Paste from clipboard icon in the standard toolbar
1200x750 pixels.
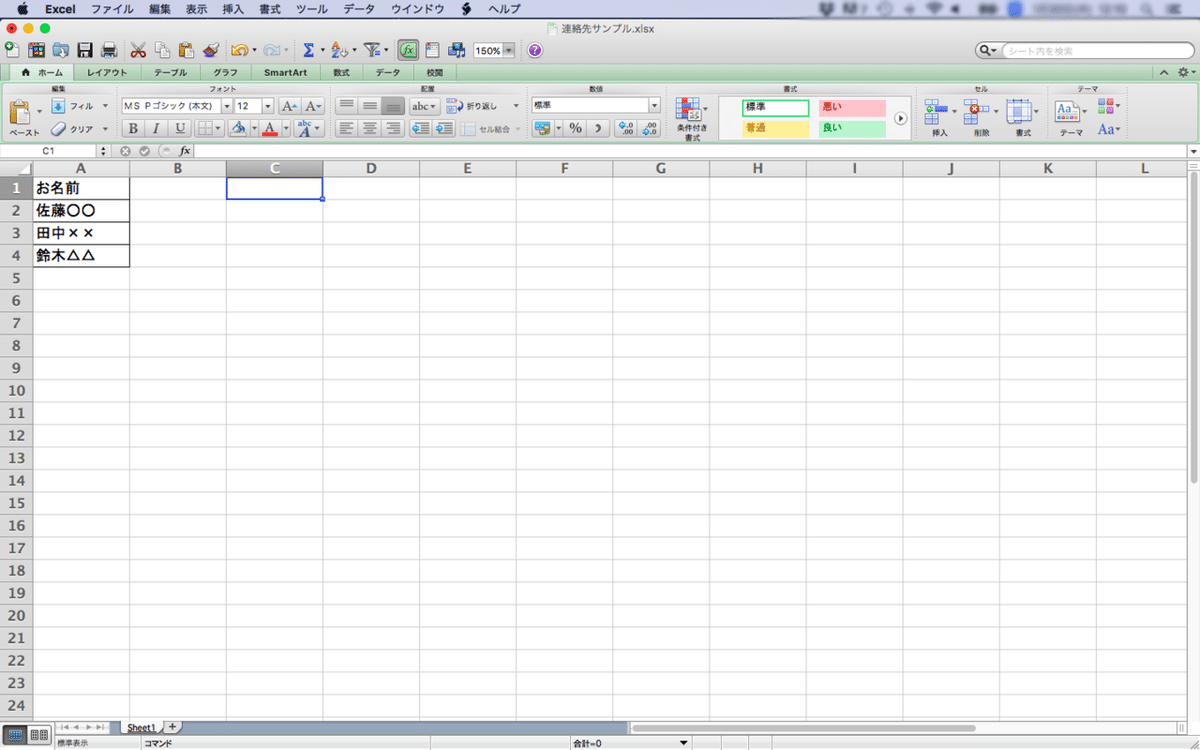(x=186, y=50)
